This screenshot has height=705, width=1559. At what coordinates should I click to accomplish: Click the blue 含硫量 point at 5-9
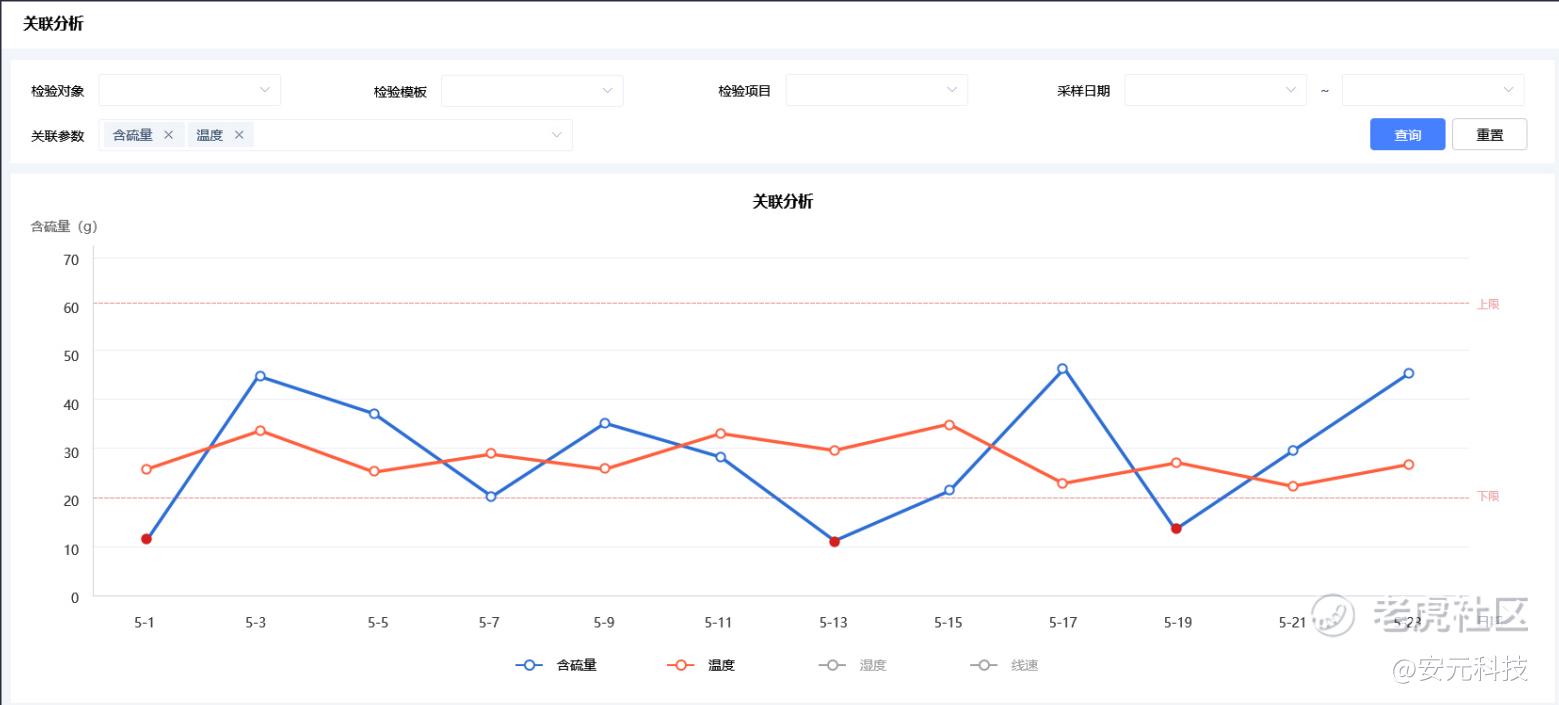(605, 423)
